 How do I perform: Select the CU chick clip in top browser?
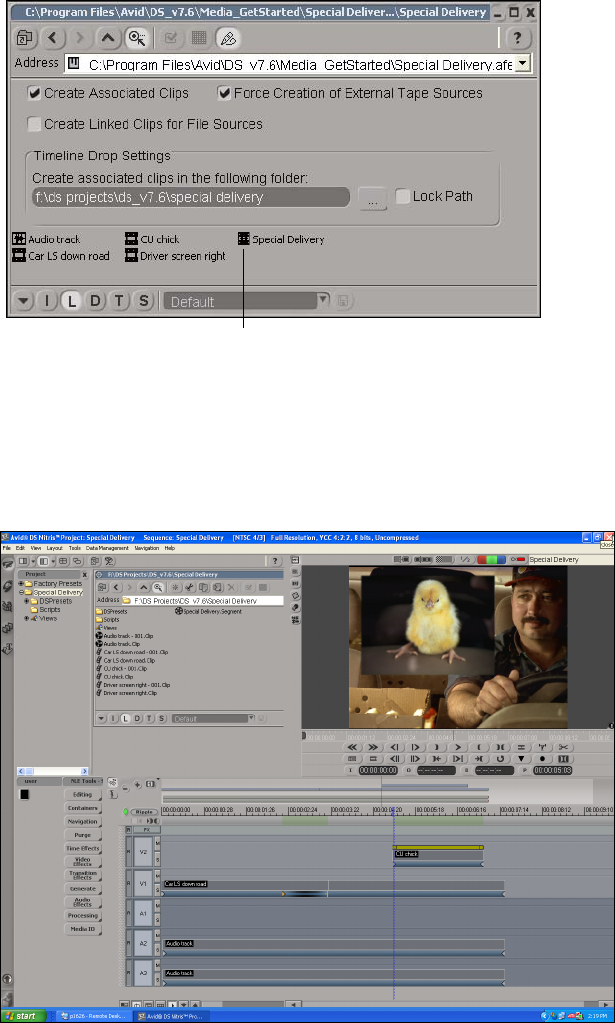click(153, 239)
